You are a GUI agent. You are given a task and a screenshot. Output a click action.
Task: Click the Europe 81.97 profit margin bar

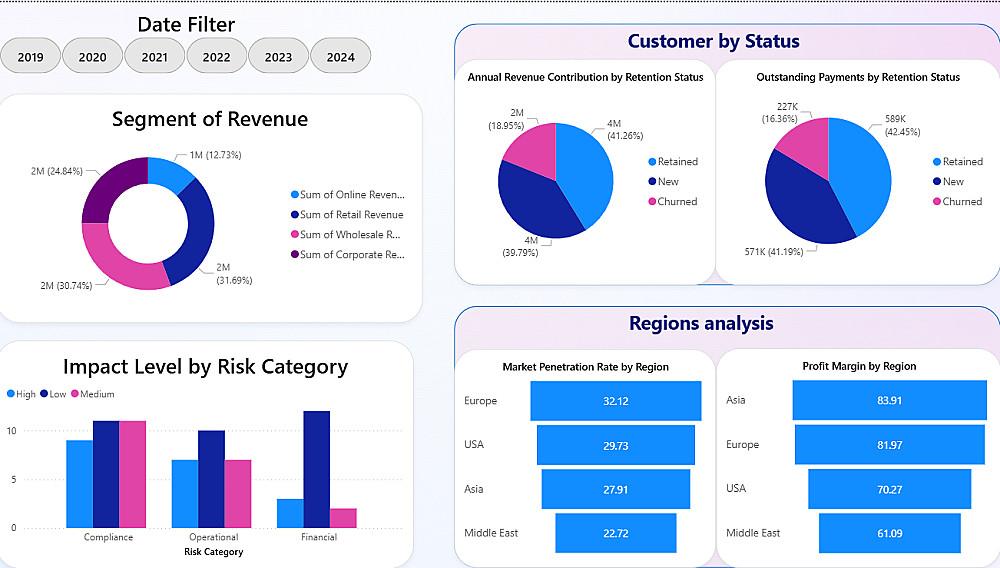pyautogui.click(x=890, y=444)
